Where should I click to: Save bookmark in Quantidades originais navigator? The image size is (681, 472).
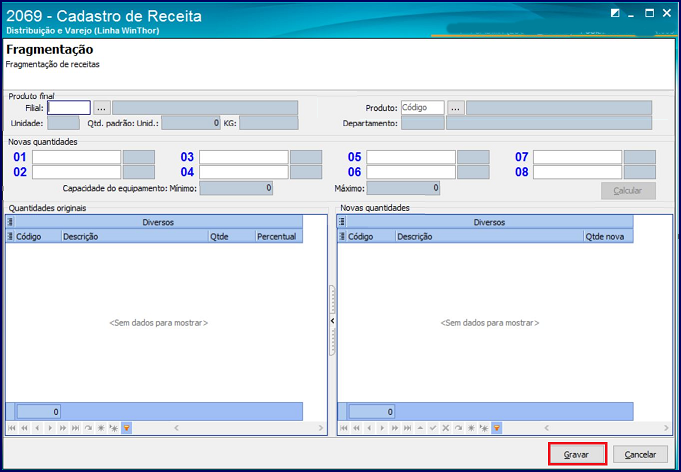[101, 428]
